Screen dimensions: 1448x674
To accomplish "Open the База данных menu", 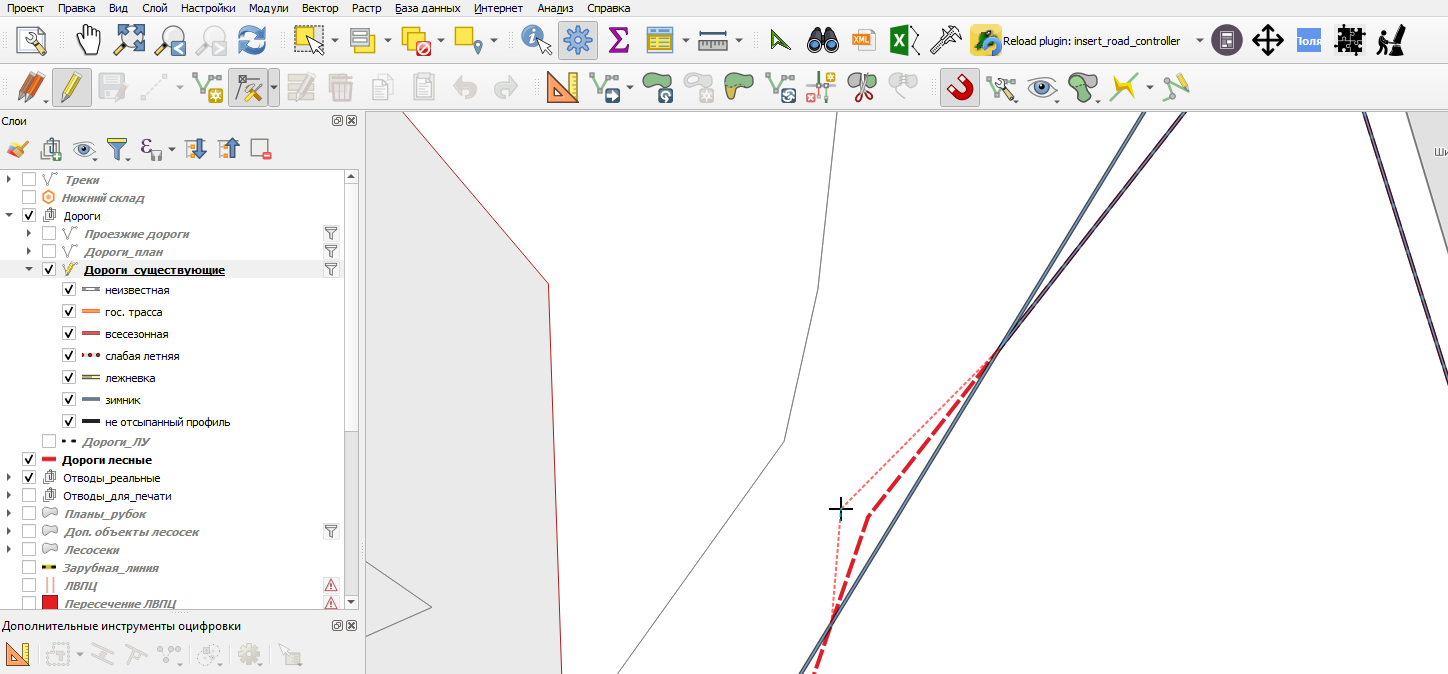I will coord(428,8).
